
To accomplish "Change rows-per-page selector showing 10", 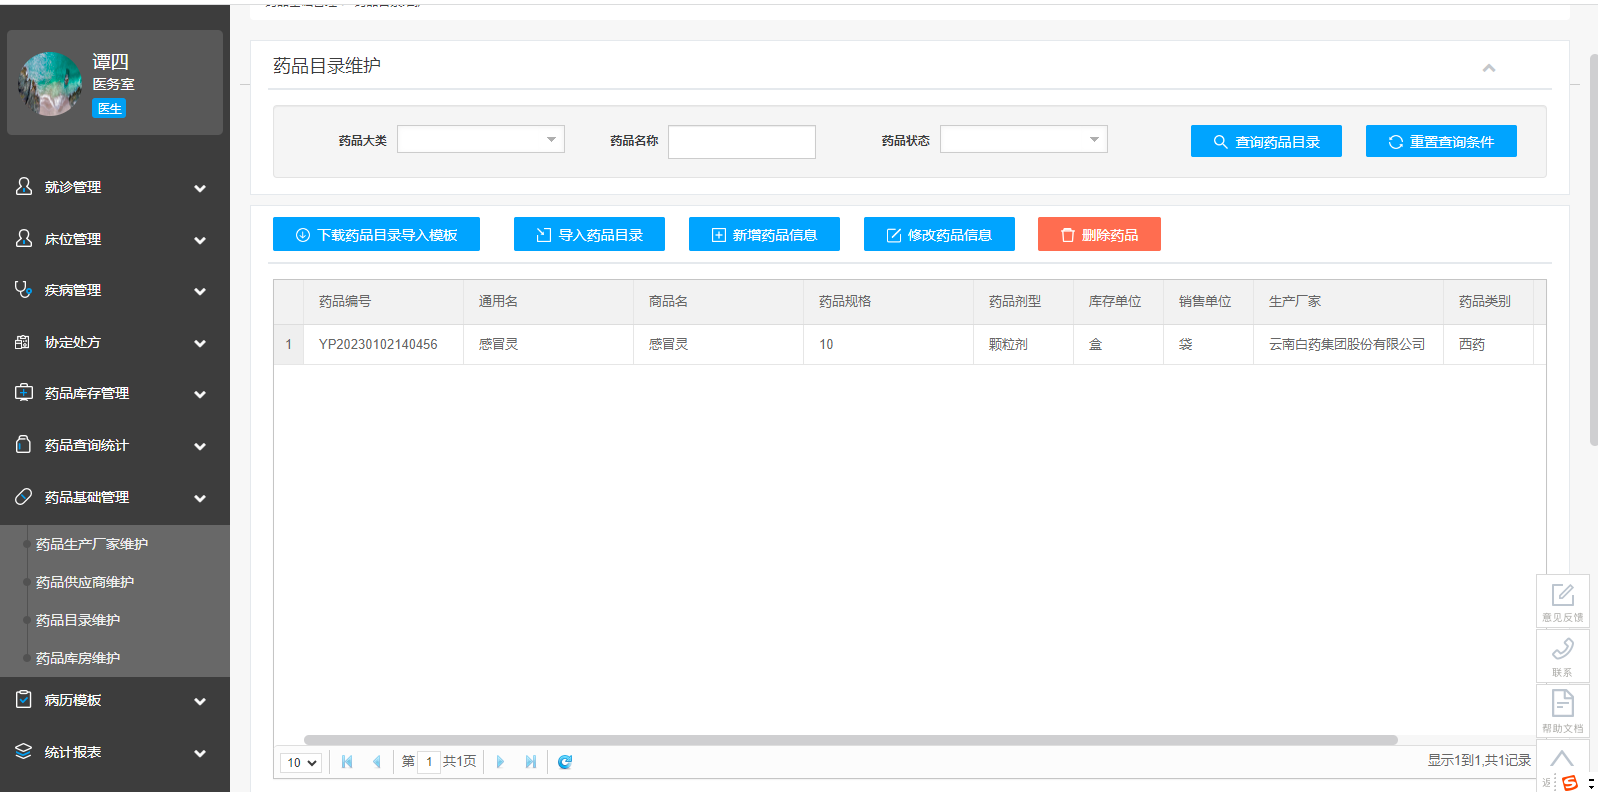I will tap(301, 762).
